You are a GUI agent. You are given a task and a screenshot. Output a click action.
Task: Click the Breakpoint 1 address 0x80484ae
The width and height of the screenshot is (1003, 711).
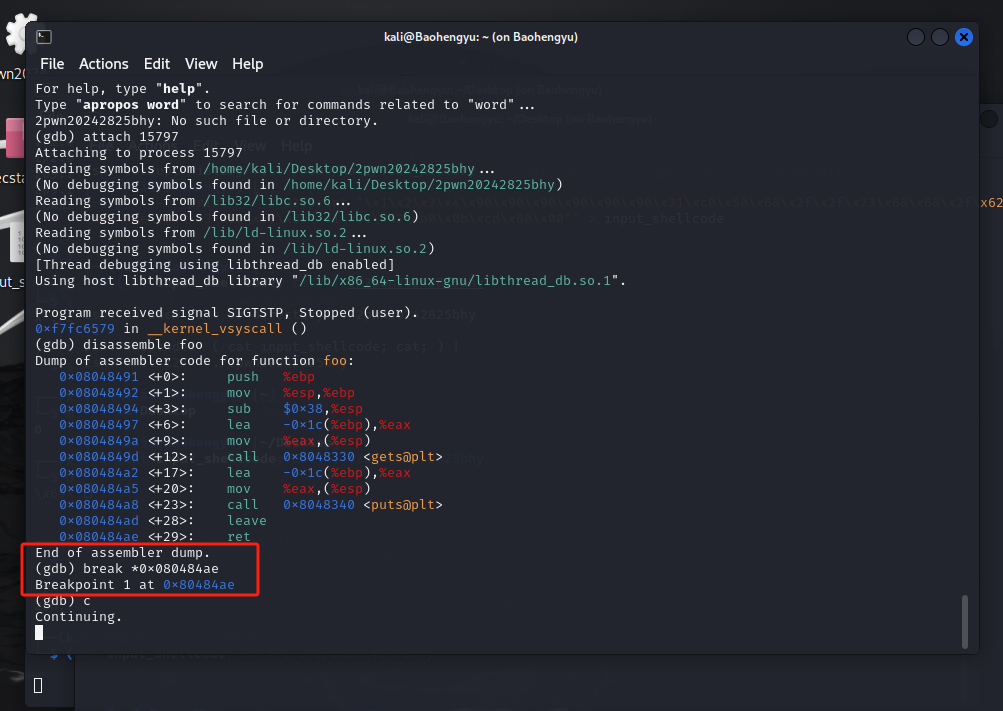[199, 584]
